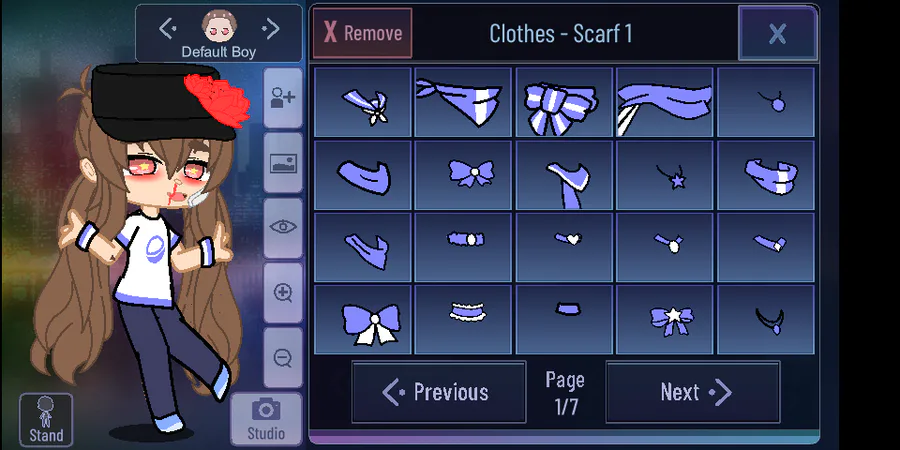
Task: Remove the current scarf
Action: coord(363,33)
